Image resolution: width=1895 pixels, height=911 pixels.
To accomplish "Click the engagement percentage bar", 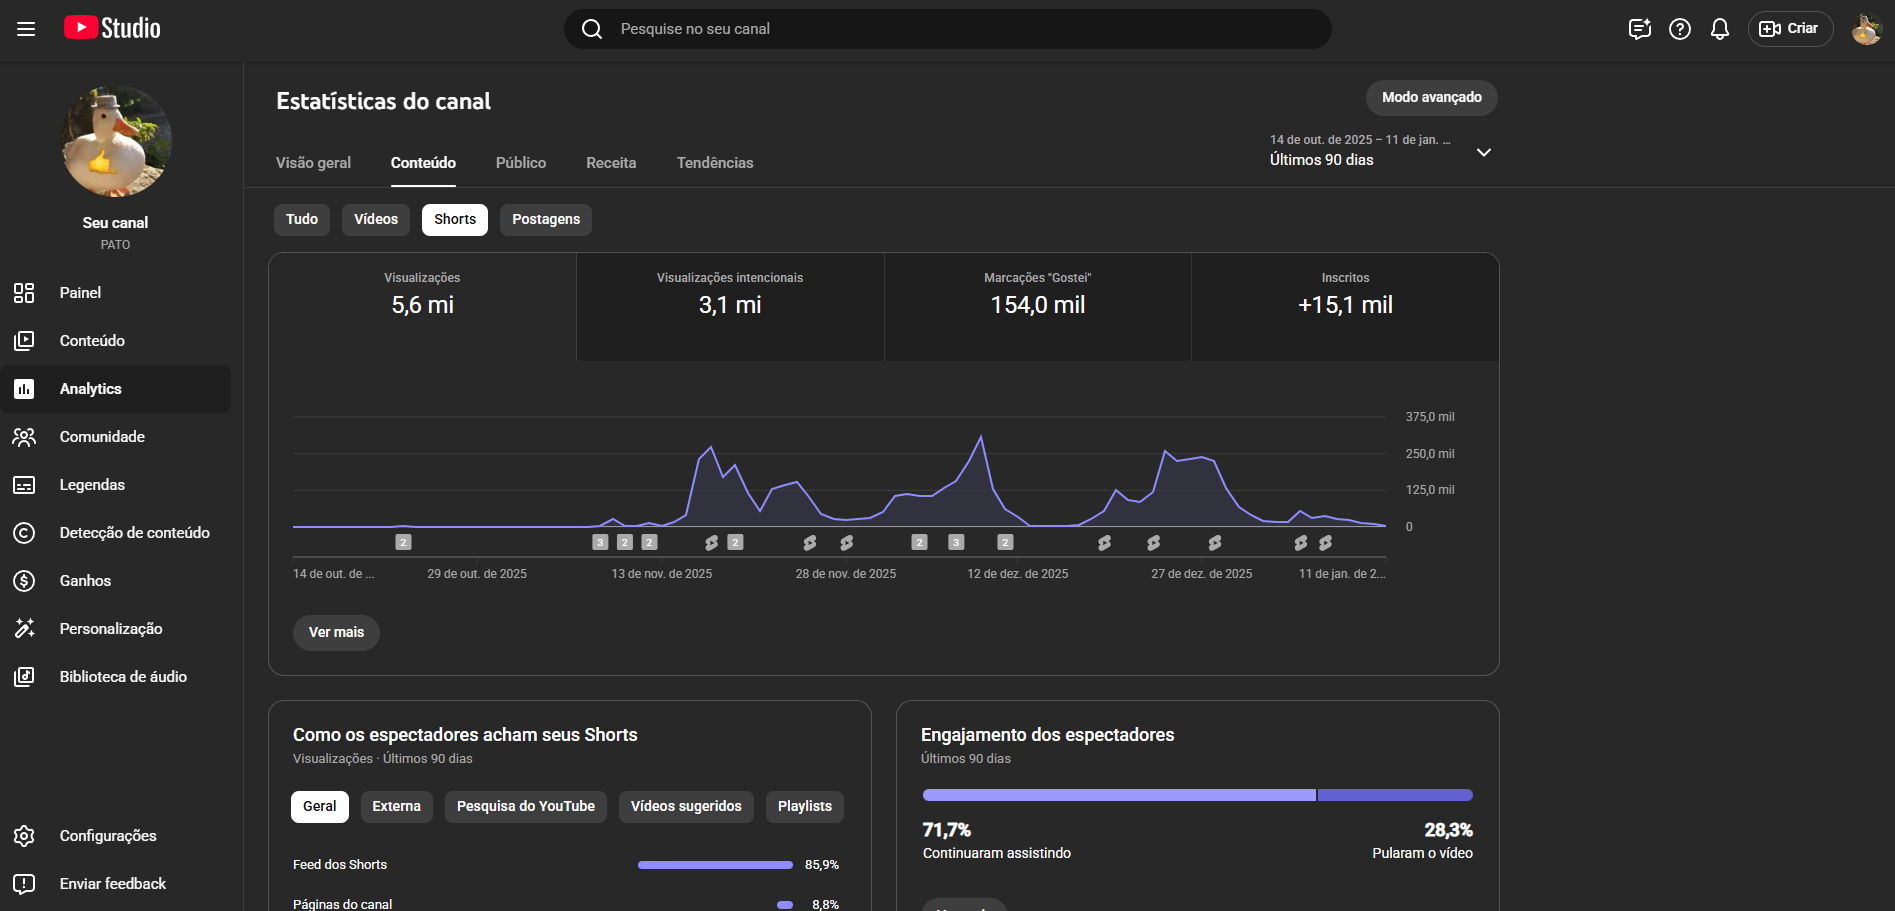I will pos(1197,795).
